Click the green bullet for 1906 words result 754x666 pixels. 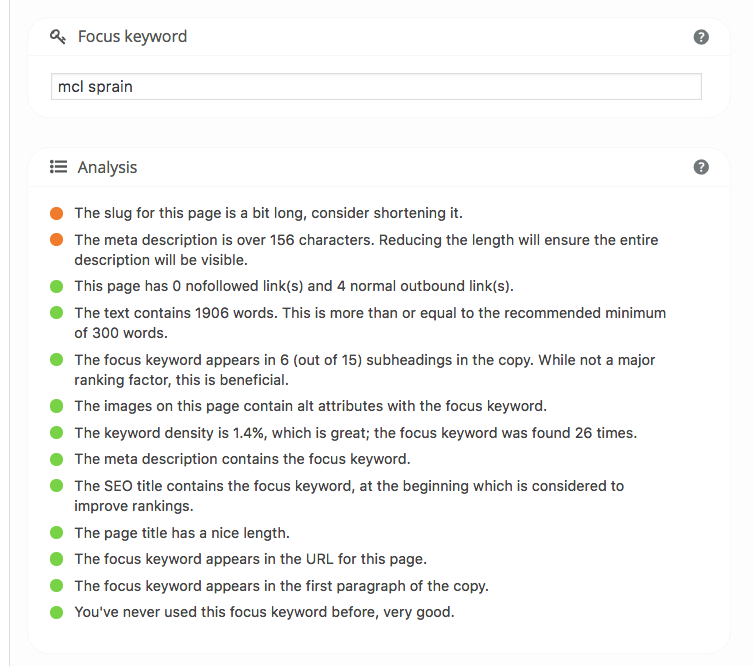coord(56,314)
